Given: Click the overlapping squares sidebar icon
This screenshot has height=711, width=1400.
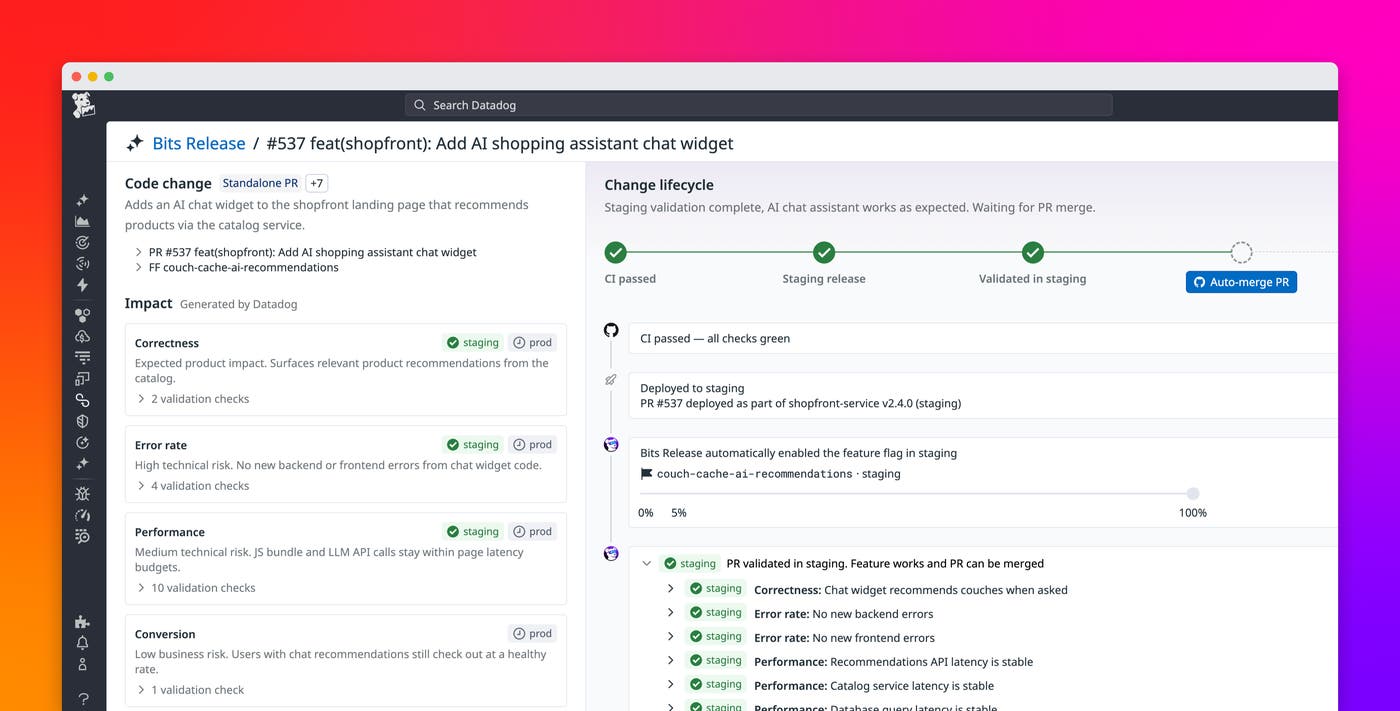Looking at the screenshot, I should pyautogui.click(x=83, y=379).
